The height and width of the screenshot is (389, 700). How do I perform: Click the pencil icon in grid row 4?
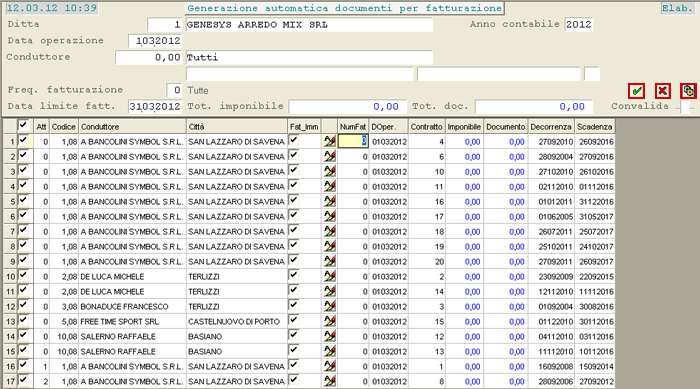tap(329, 187)
